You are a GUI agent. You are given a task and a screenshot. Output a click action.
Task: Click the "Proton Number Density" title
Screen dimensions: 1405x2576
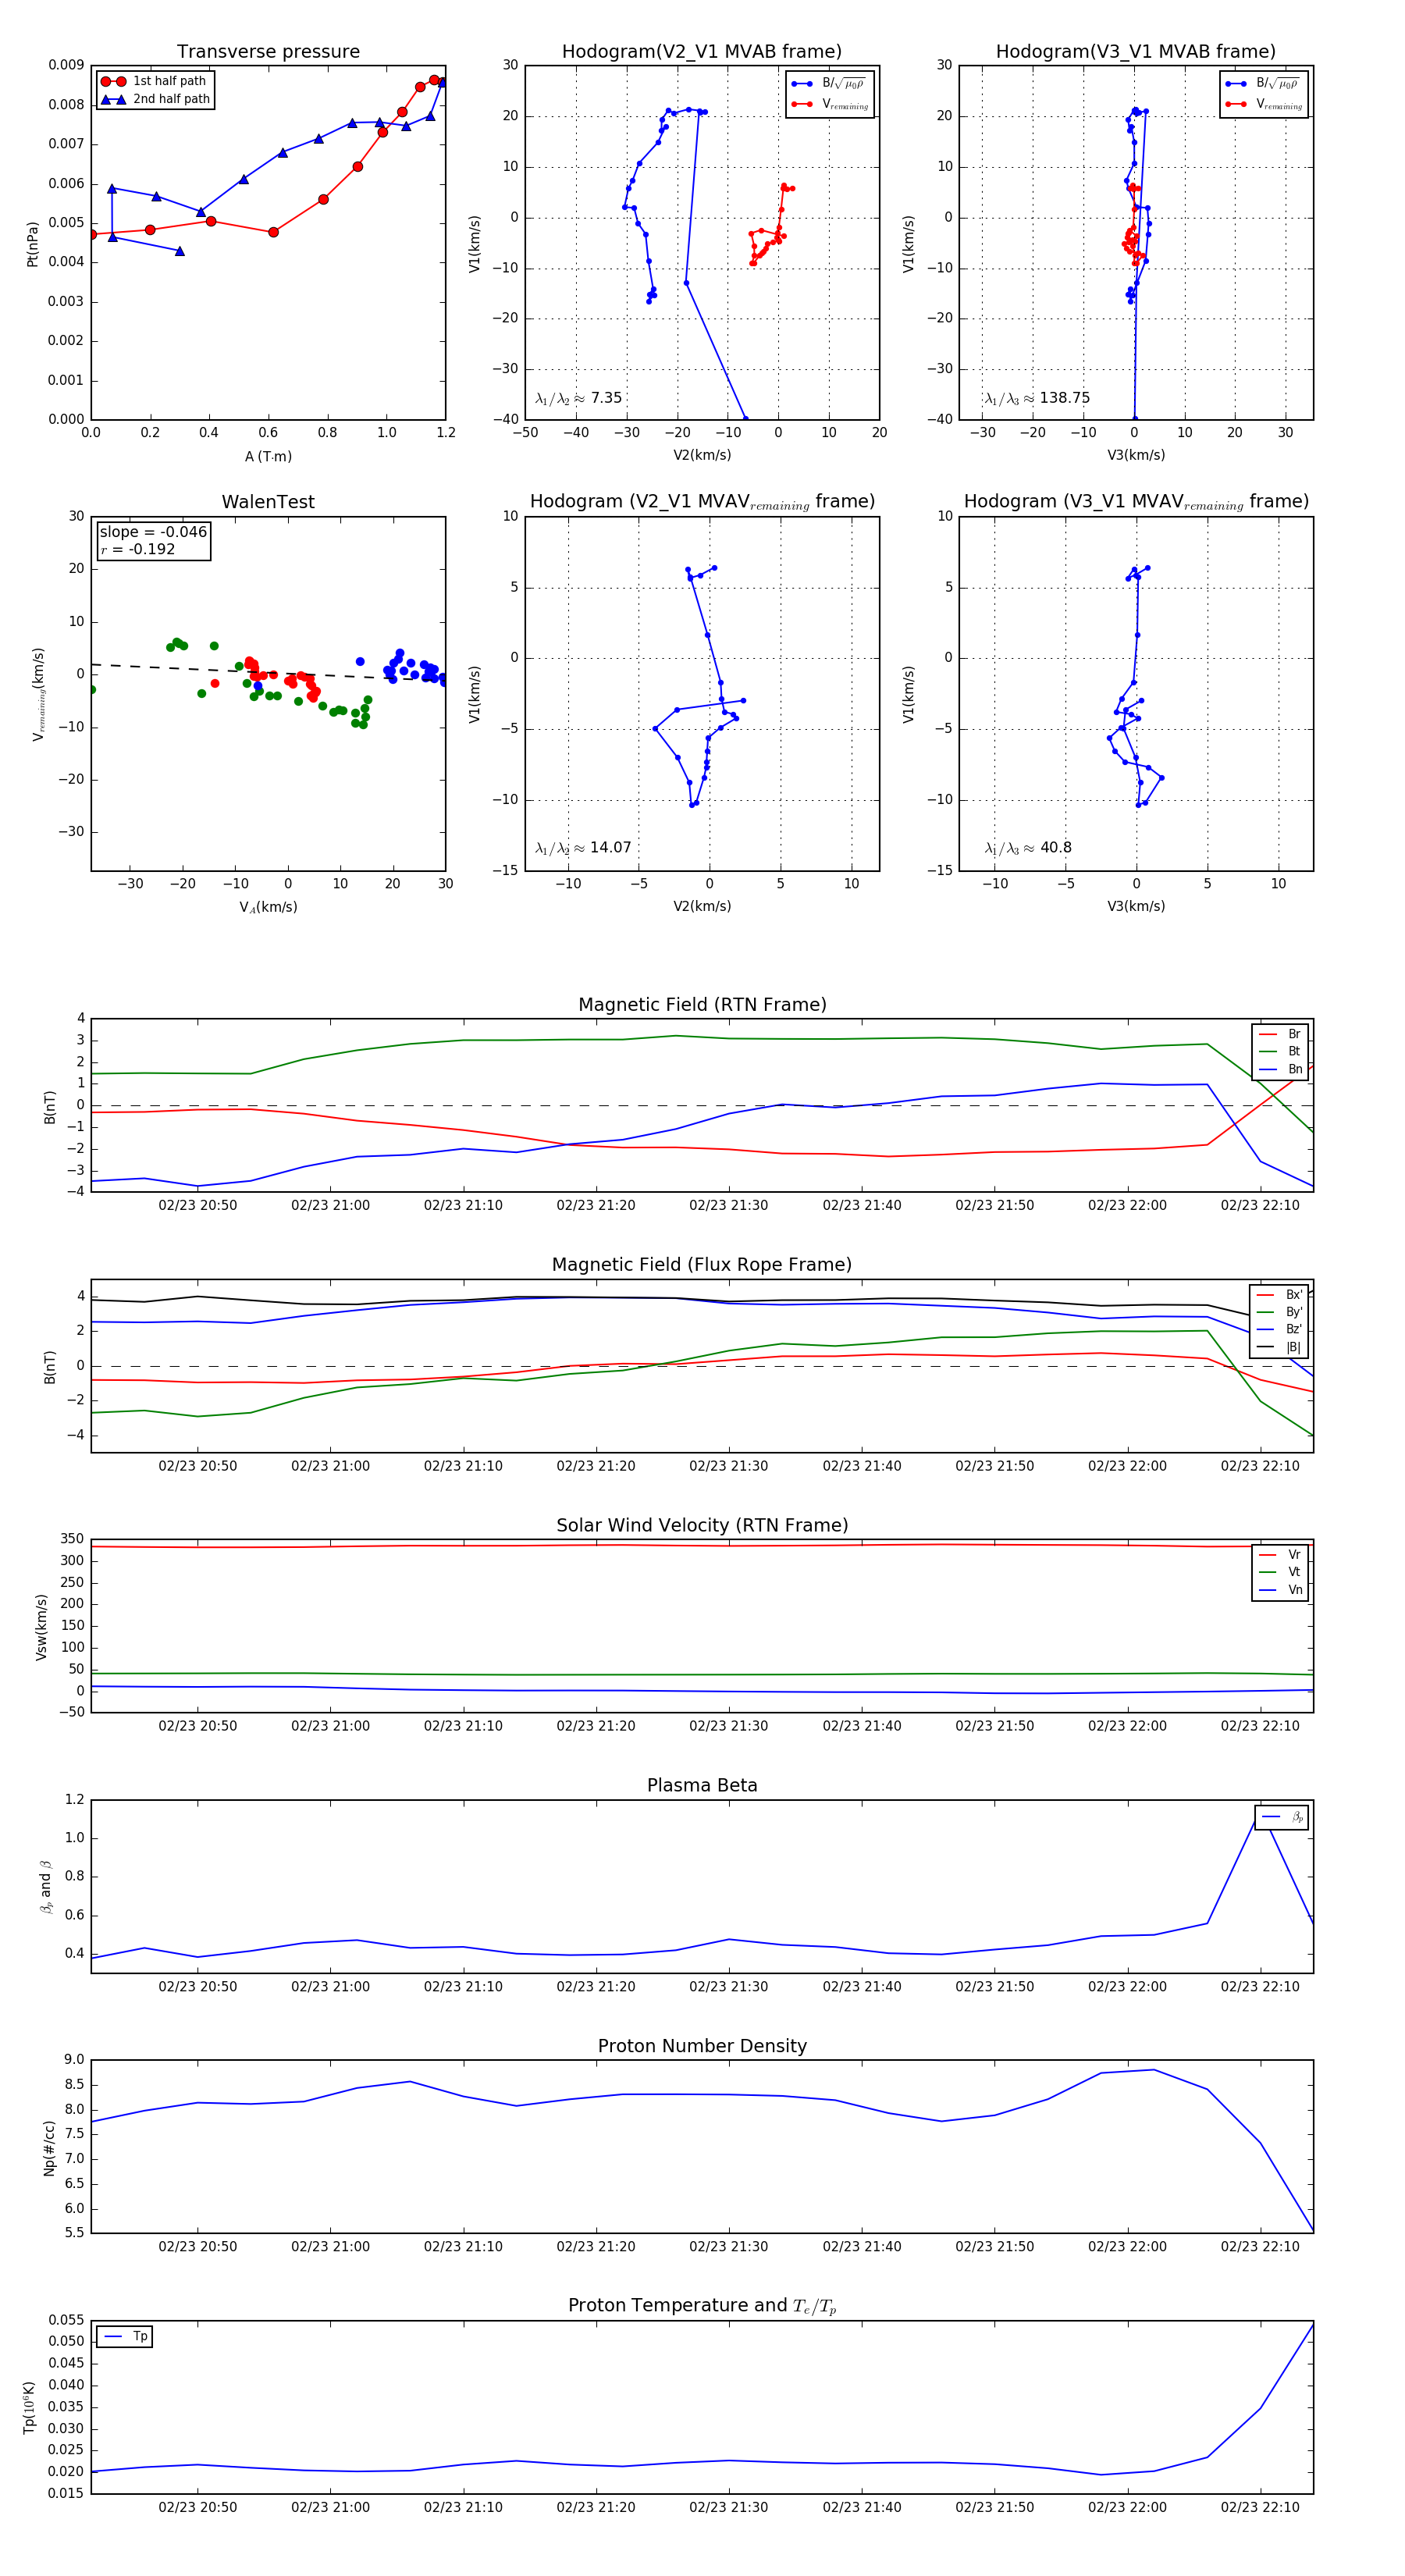tap(702, 2046)
